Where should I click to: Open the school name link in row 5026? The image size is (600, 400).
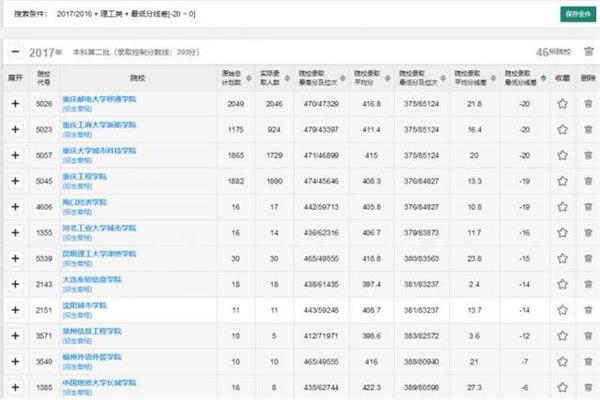point(99,99)
